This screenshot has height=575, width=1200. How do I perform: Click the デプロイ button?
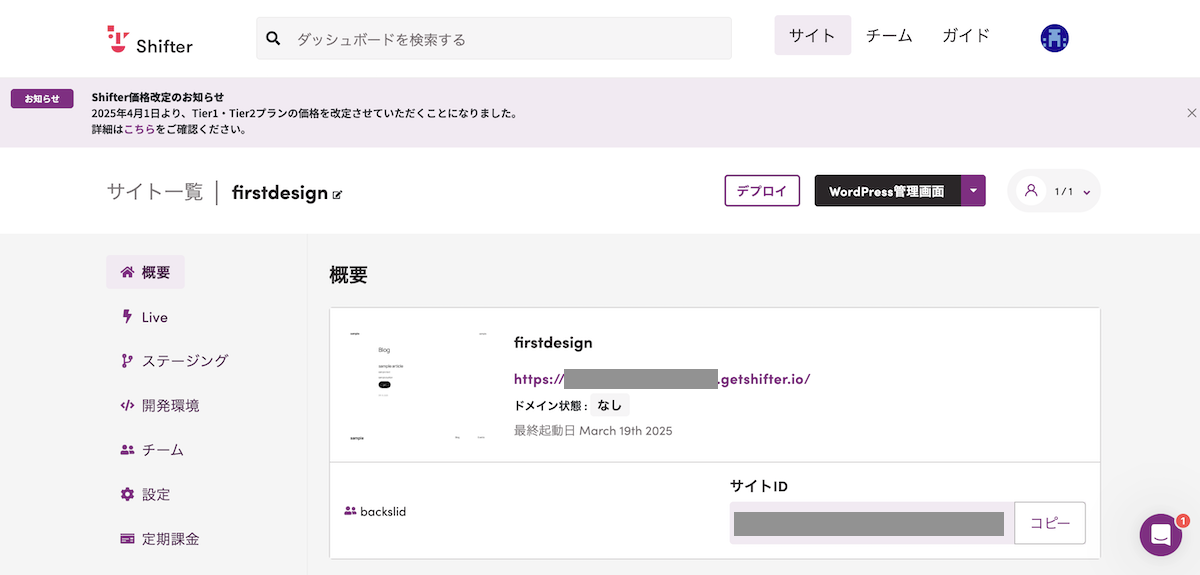[x=762, y=191]
